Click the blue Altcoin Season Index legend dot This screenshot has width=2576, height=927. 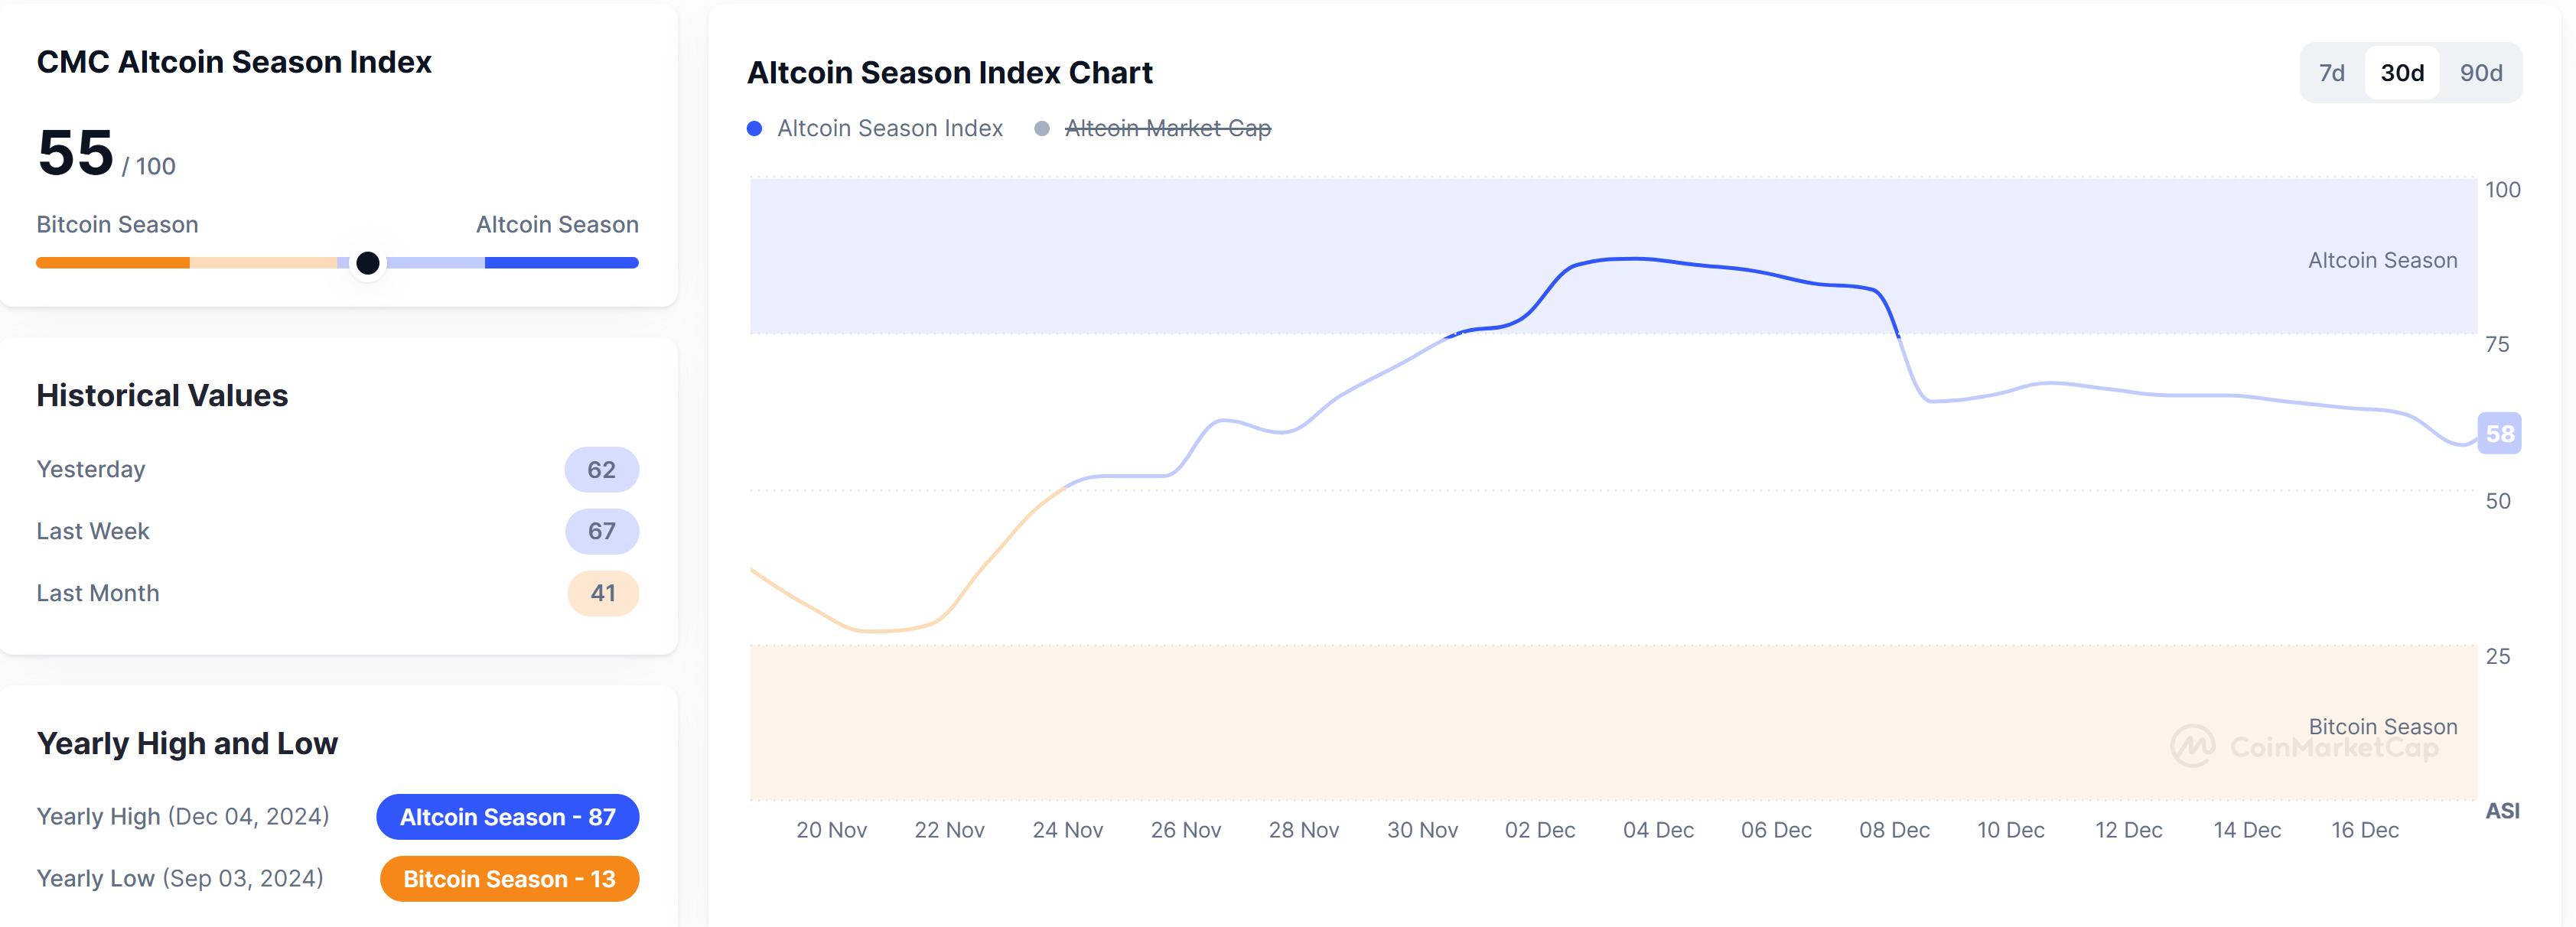[x=755, y=128]
